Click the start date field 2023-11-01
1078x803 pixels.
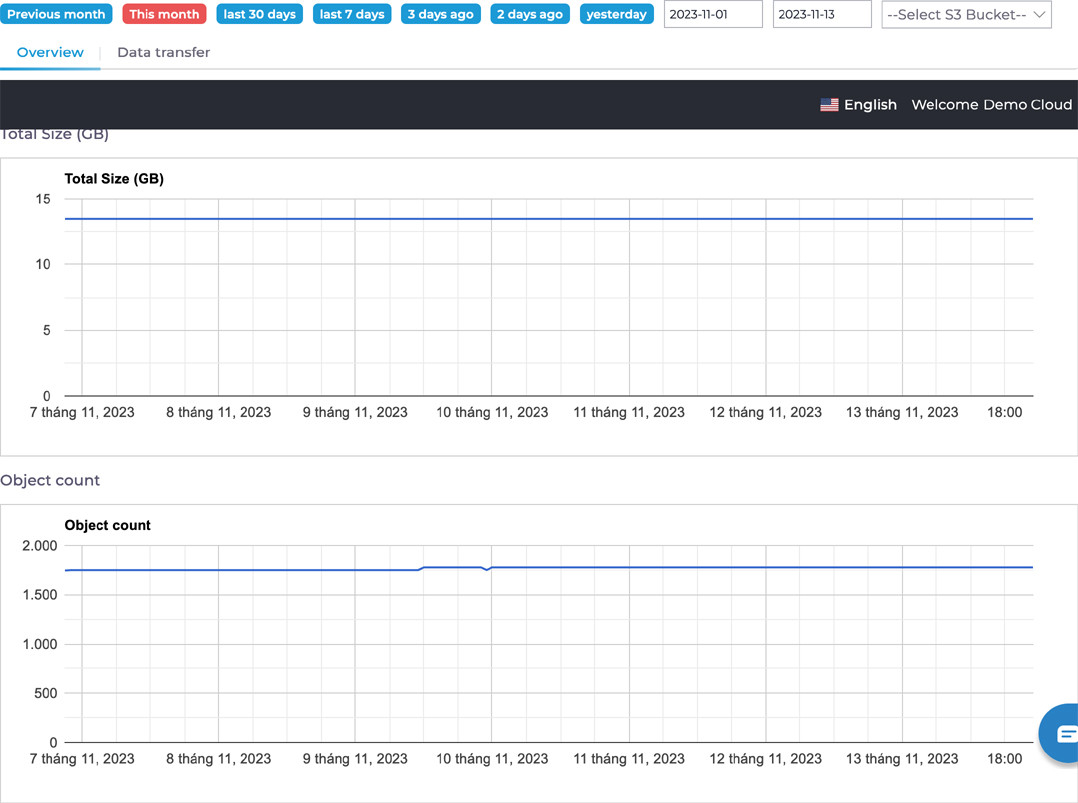pyautogui.click(x=712, y=15)
